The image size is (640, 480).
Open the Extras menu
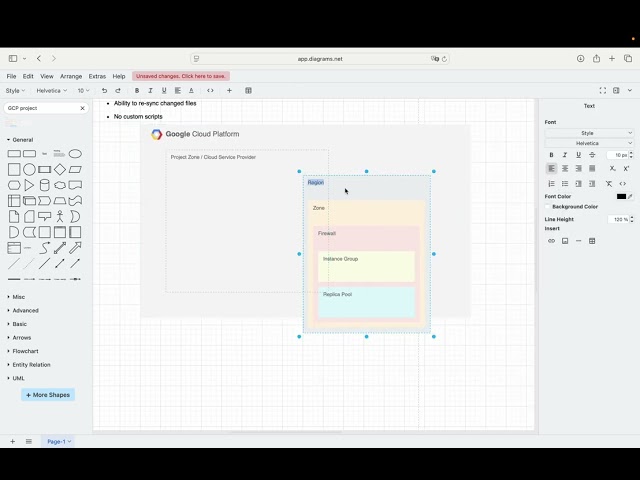coord(97,76)
